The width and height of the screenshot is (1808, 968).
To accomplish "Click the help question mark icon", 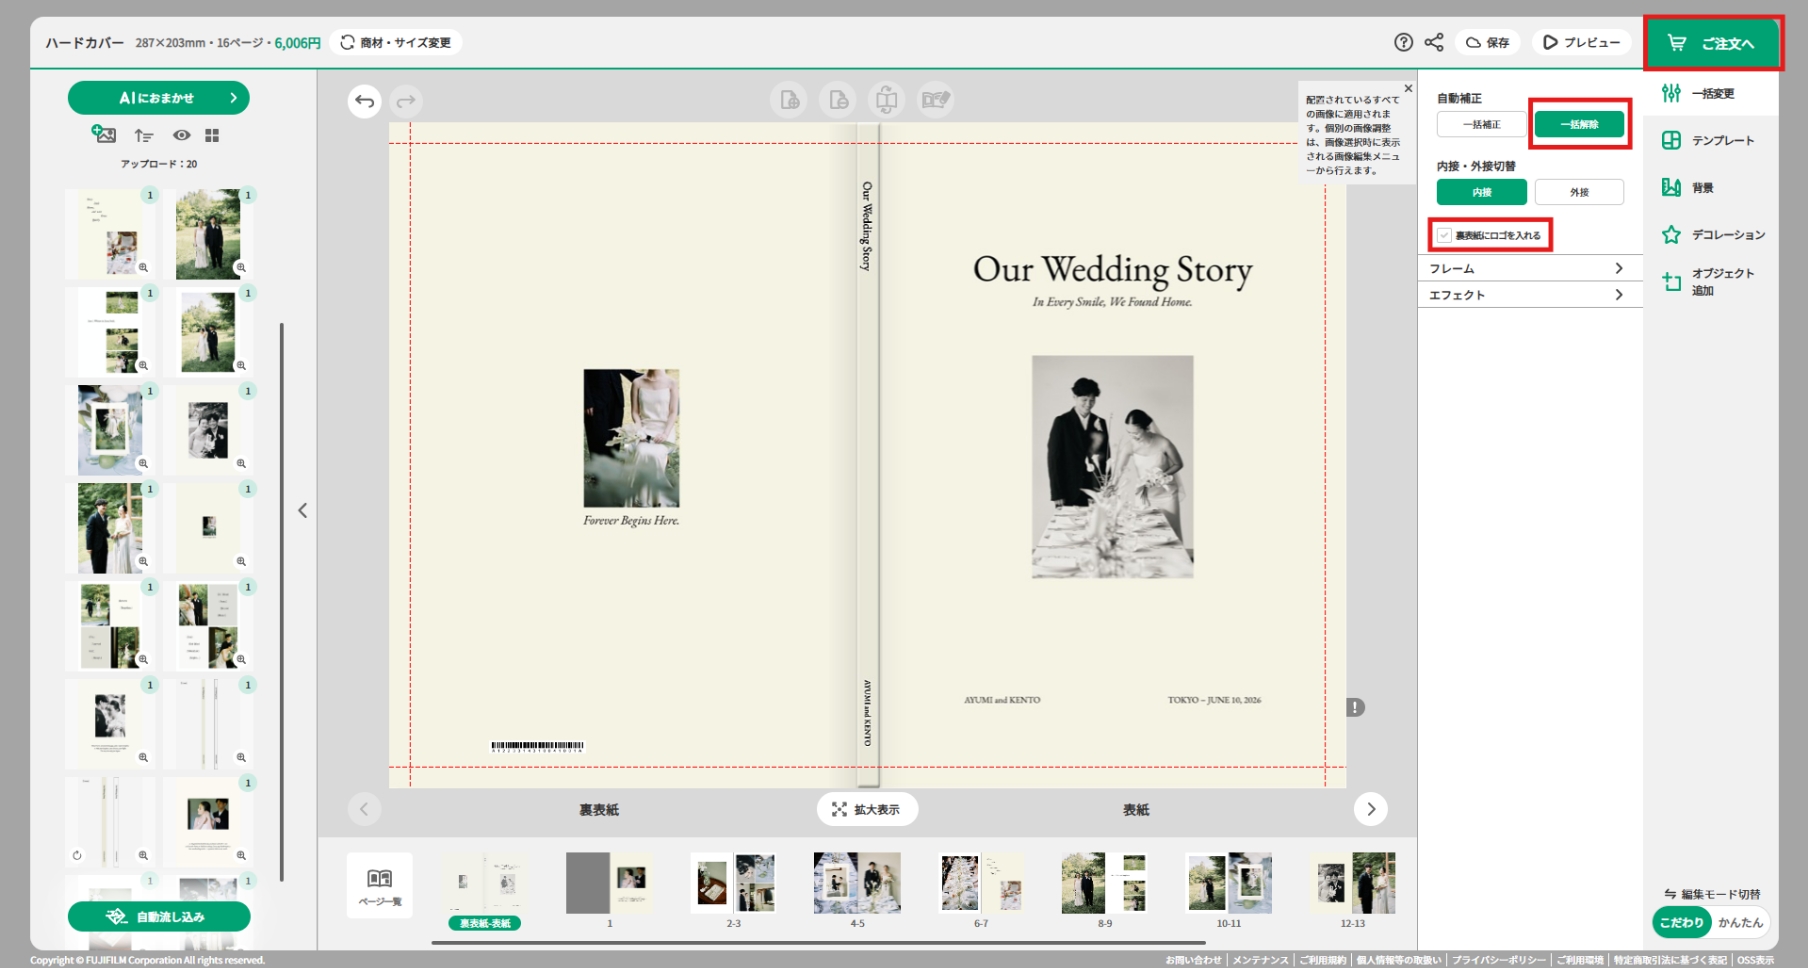I will 1403,42.
